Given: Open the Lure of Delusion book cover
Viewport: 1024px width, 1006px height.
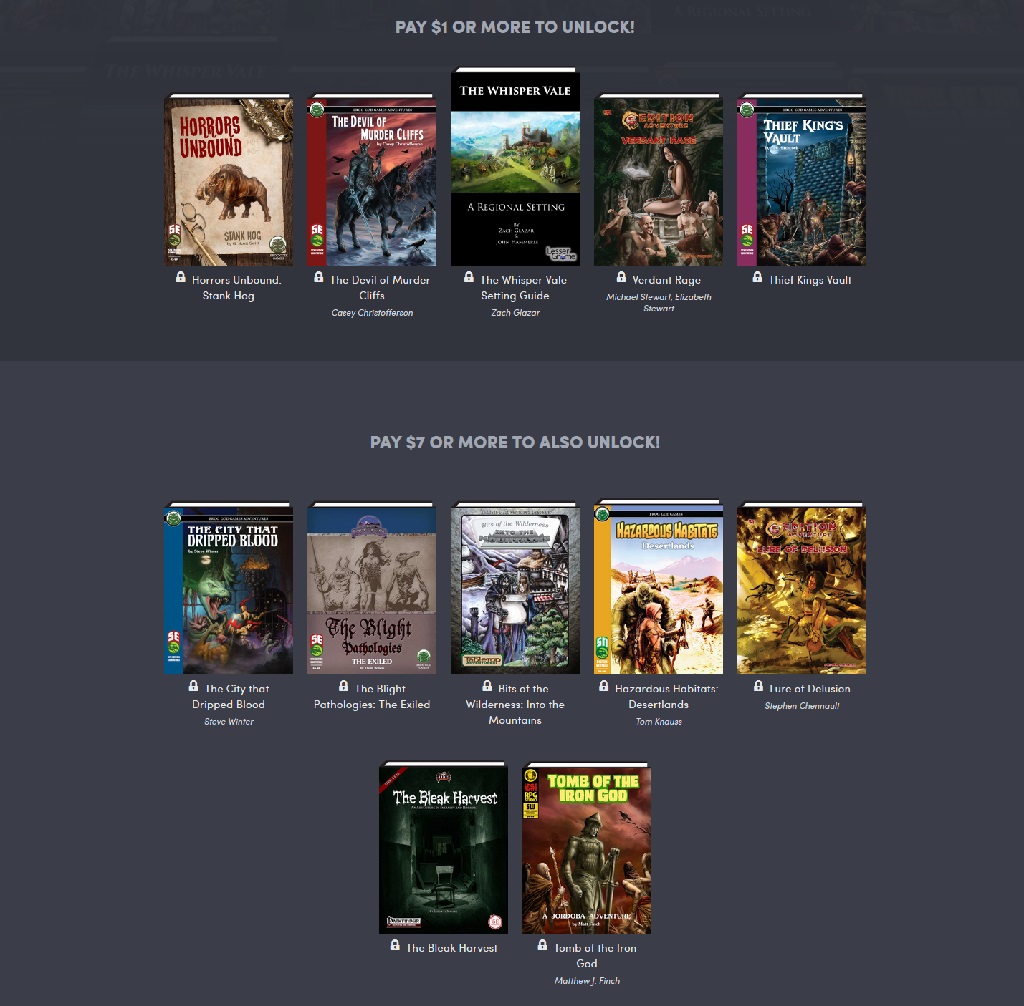Looking at the screenshot, I should click(x=801, y=588).
